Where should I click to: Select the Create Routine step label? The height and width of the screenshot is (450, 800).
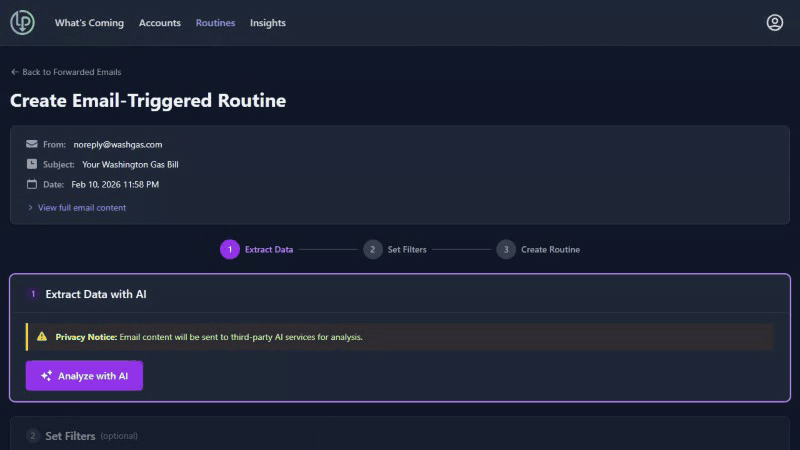550,249
